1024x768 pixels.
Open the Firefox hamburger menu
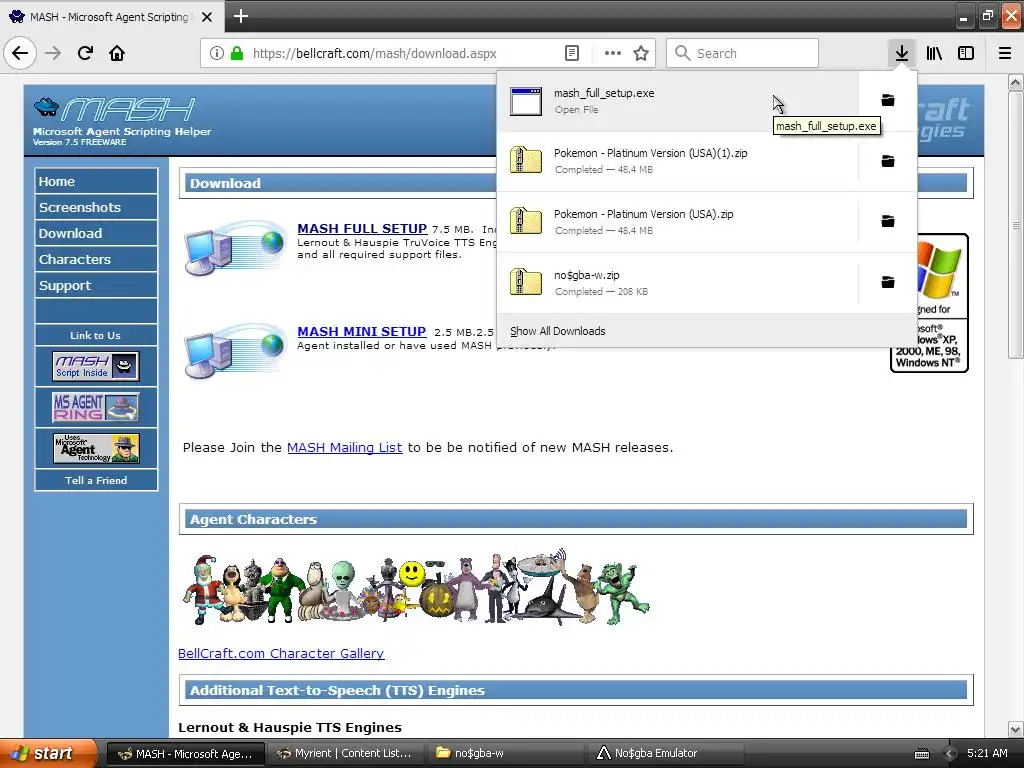(1005, 53)
